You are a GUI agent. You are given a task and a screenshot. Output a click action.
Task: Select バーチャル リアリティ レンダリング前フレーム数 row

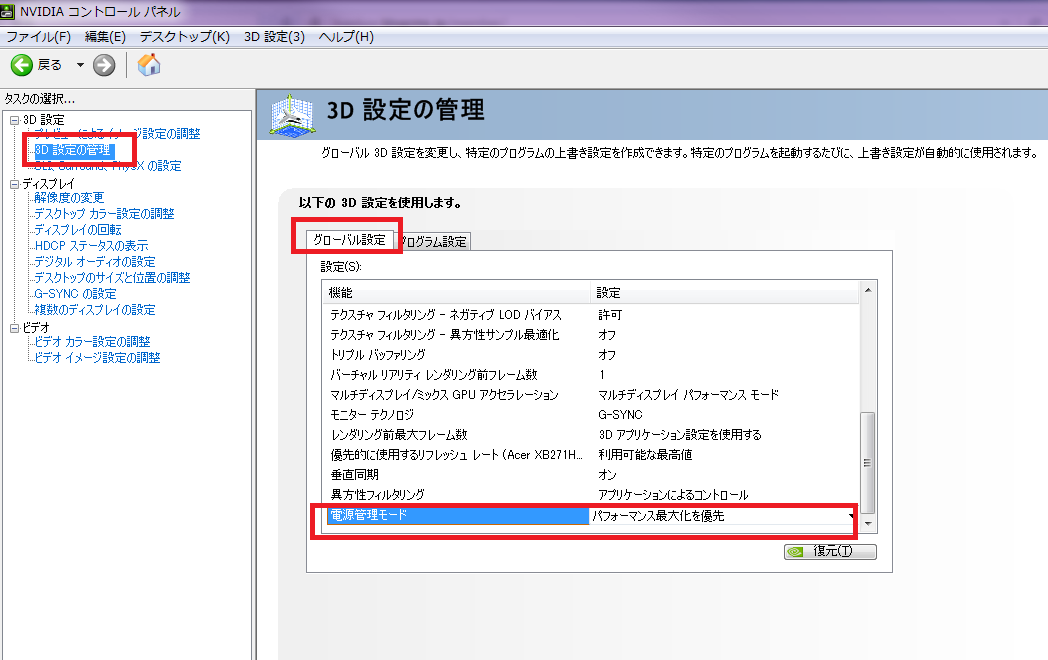click(592, 375)
